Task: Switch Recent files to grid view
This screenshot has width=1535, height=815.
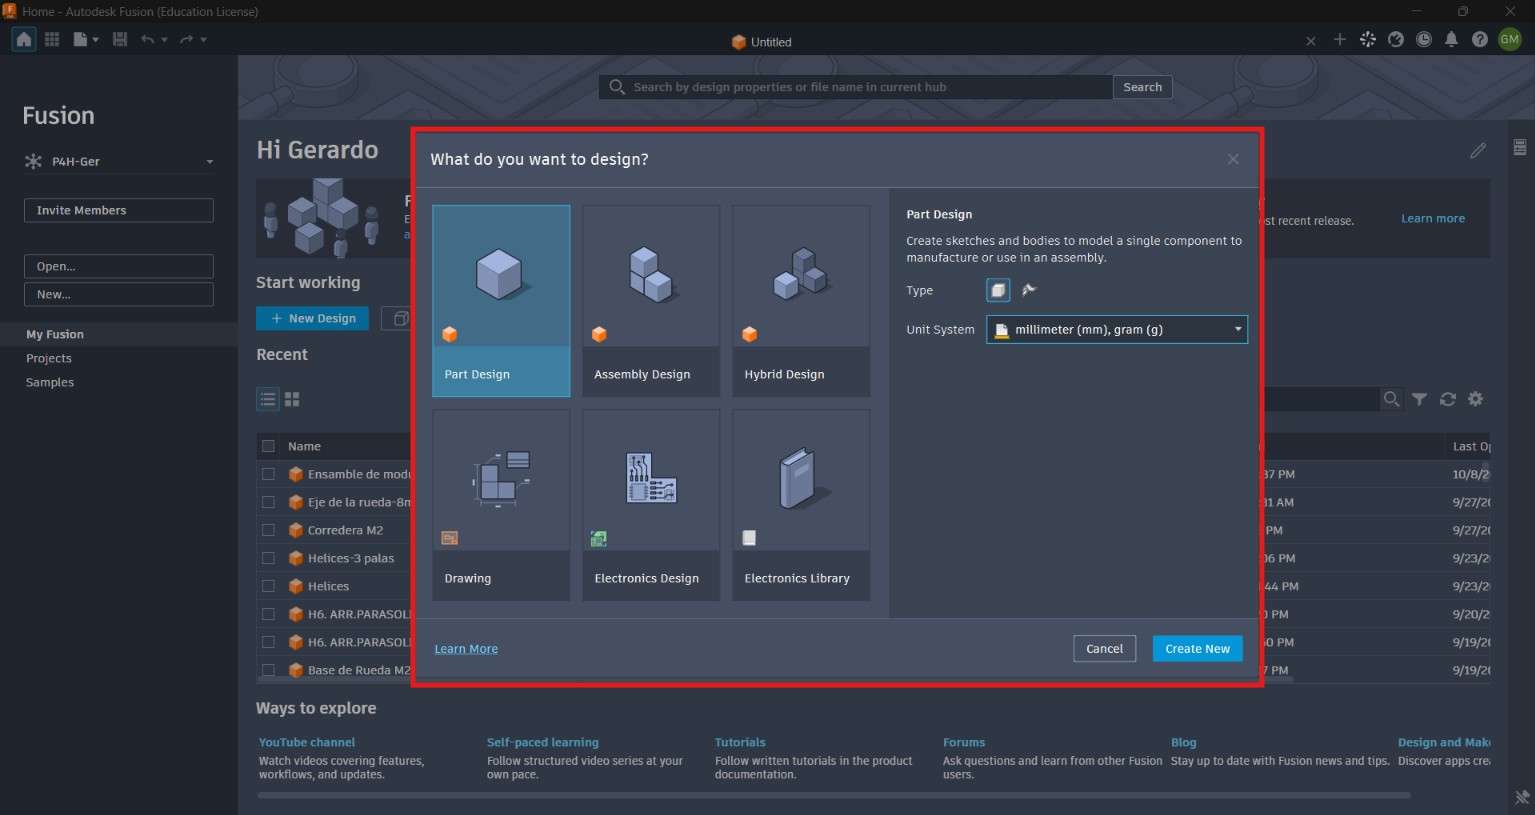Action: 292,399
